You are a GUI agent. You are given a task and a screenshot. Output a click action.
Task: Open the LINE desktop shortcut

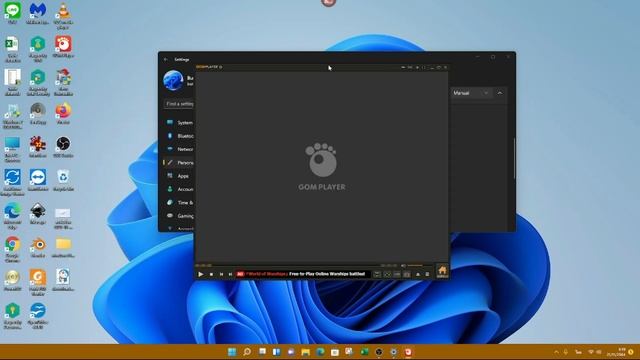click(13, 13)
